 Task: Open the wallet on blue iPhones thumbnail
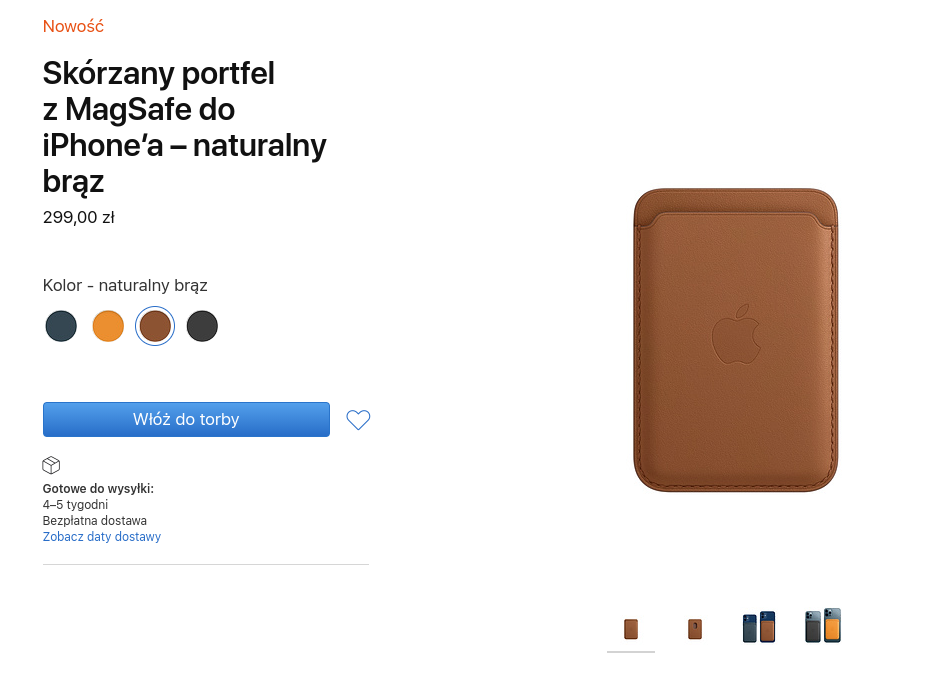tap(758, 627)
